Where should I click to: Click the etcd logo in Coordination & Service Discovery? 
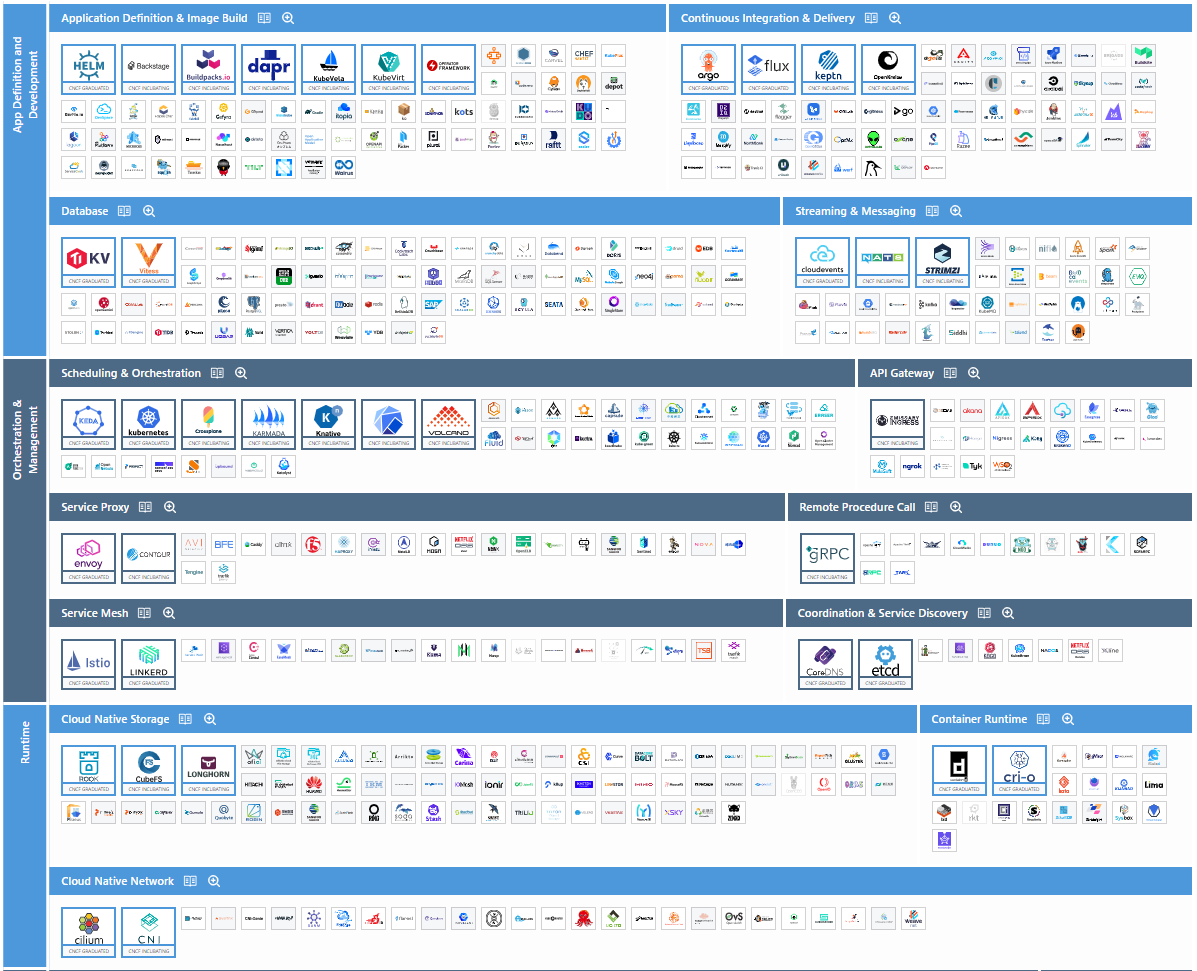pyautogui.click(x=884, y=659)
